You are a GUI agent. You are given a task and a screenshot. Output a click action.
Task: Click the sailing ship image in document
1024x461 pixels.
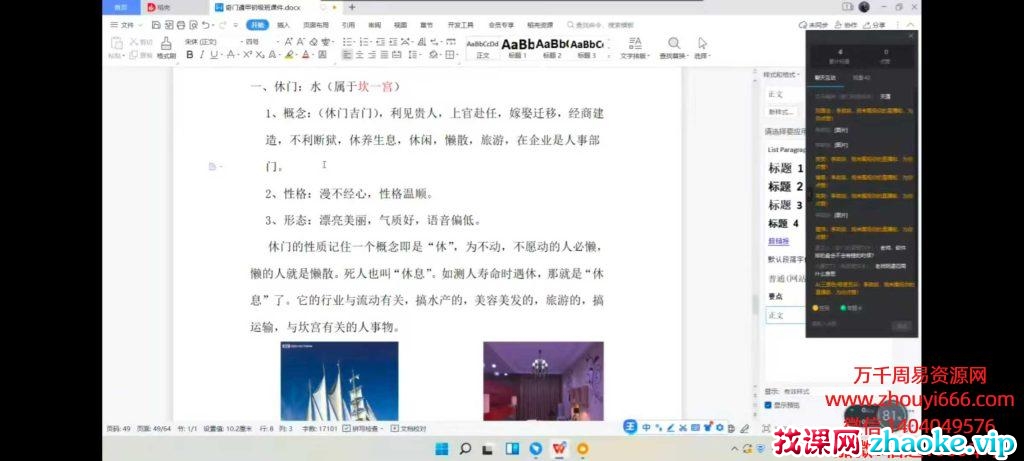(338, 380)
